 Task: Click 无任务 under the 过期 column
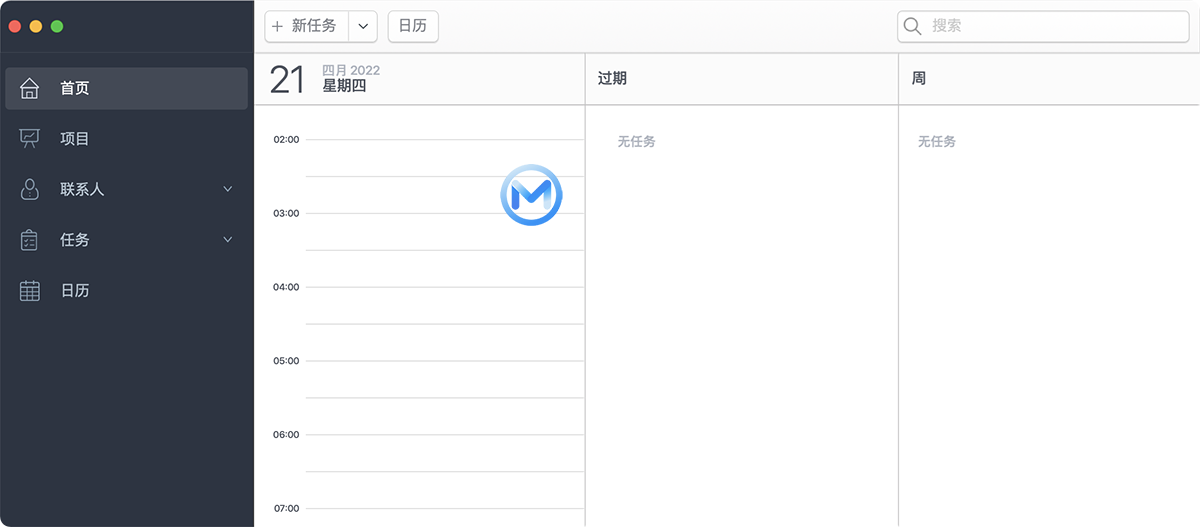tap(636, 142)
